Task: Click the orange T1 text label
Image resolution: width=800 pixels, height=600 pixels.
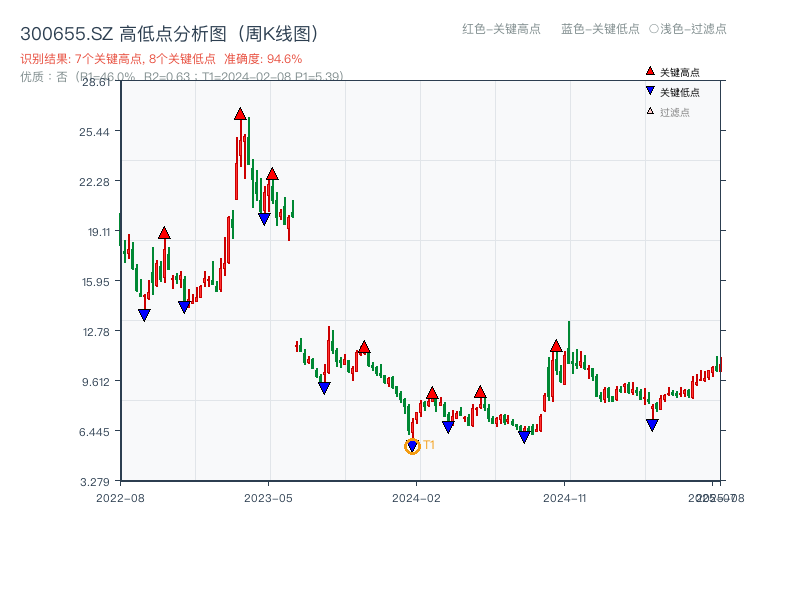Action: [429, 445]
